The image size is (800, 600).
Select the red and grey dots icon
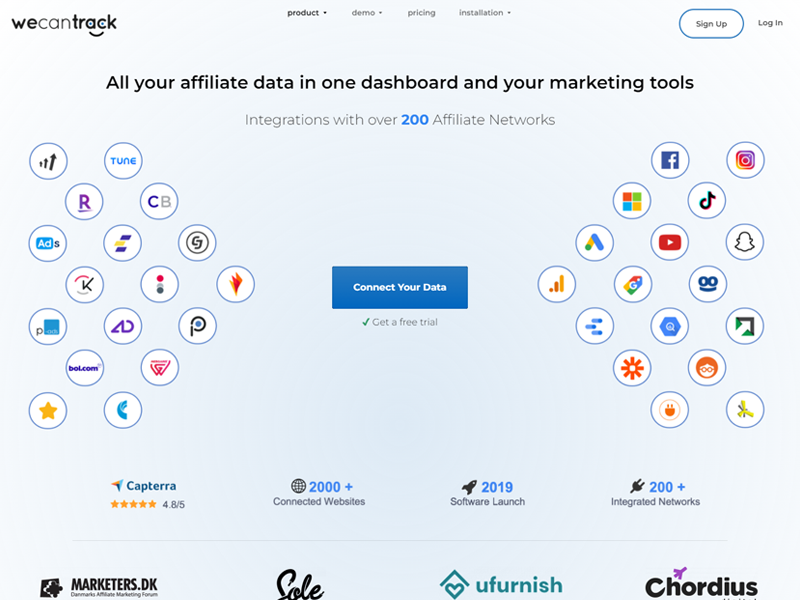[x=160, y=284]
